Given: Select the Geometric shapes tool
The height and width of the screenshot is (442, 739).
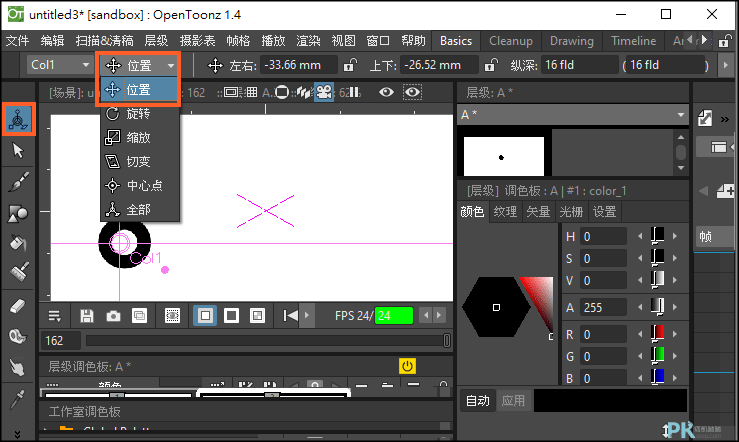Looking at the screenshot, I should 18,213.
